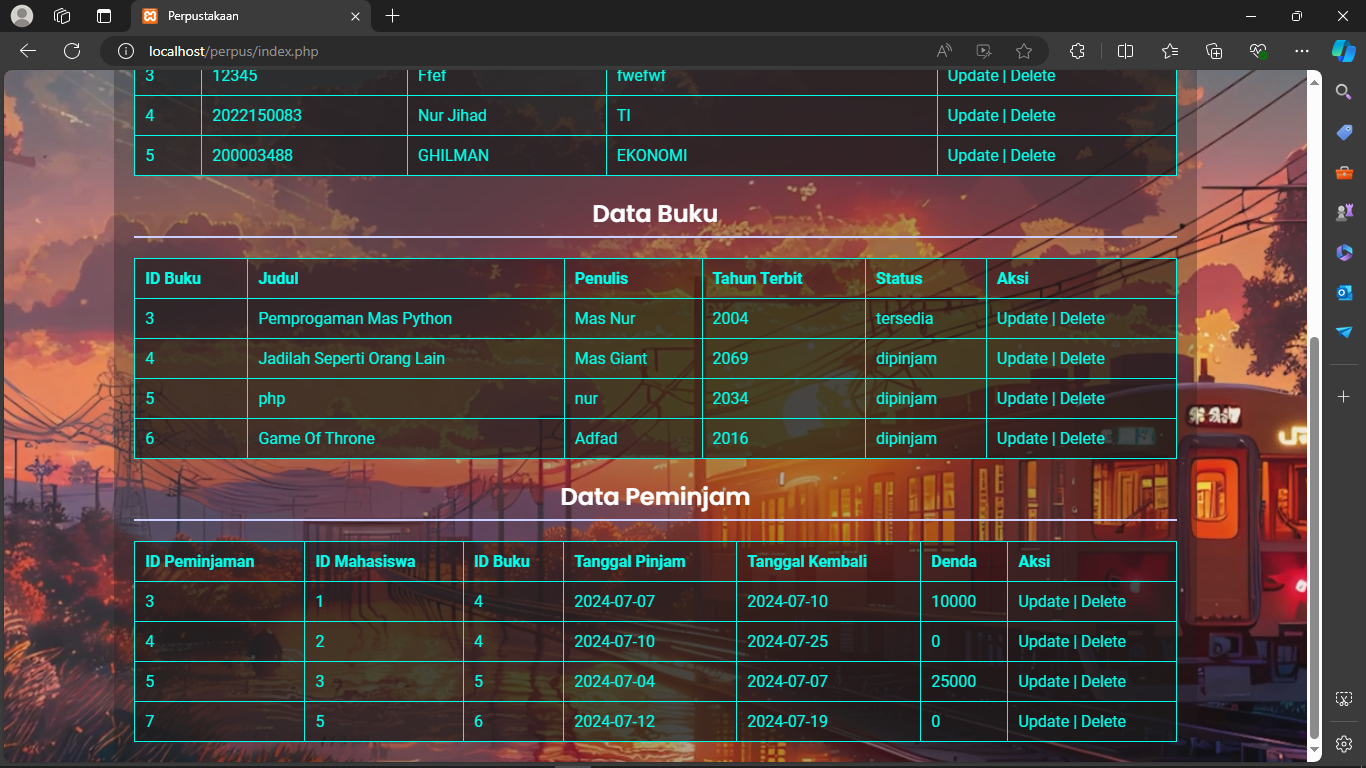Click the Extensions puzzle-piece icon
The width and height of the screenshot is (1366, 768).
pyautogui.click(x=1077, y=51)
